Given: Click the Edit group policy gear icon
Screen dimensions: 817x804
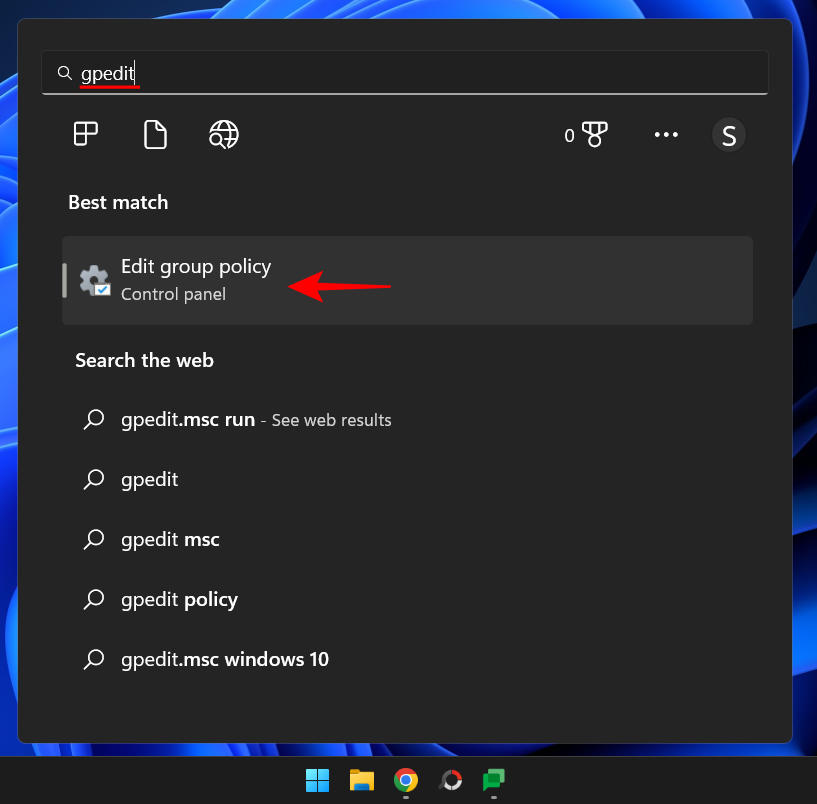Looking at the screenshot, I should coord(93,280).
